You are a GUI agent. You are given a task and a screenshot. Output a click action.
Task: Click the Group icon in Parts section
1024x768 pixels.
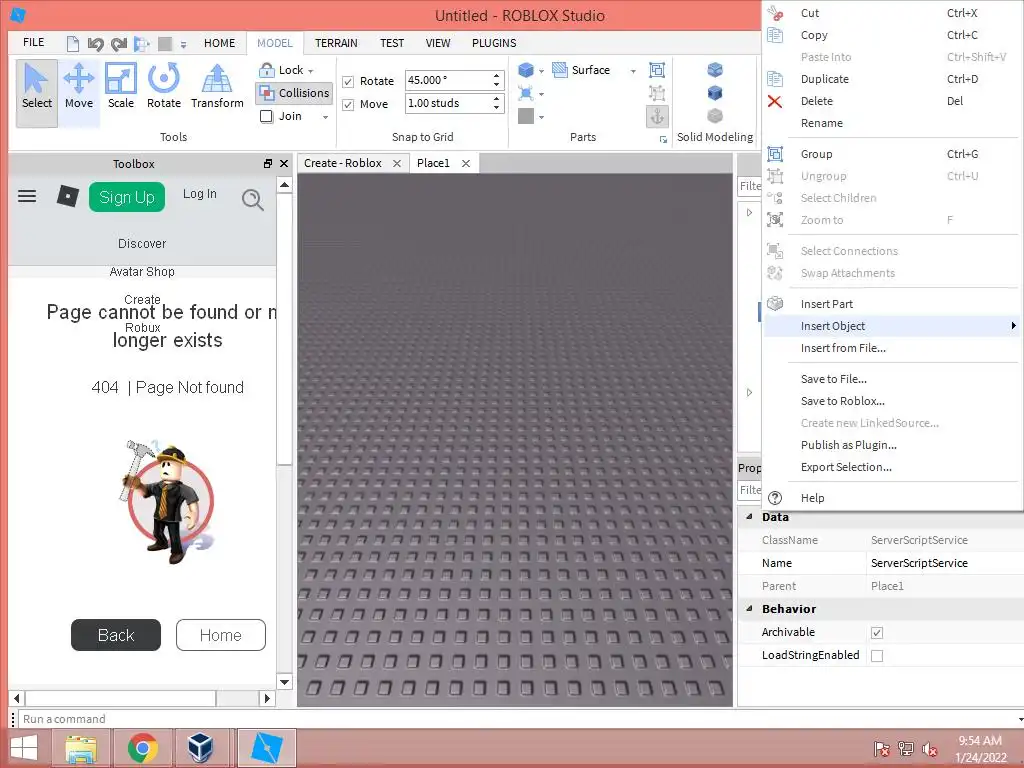(x=657, y=70)
